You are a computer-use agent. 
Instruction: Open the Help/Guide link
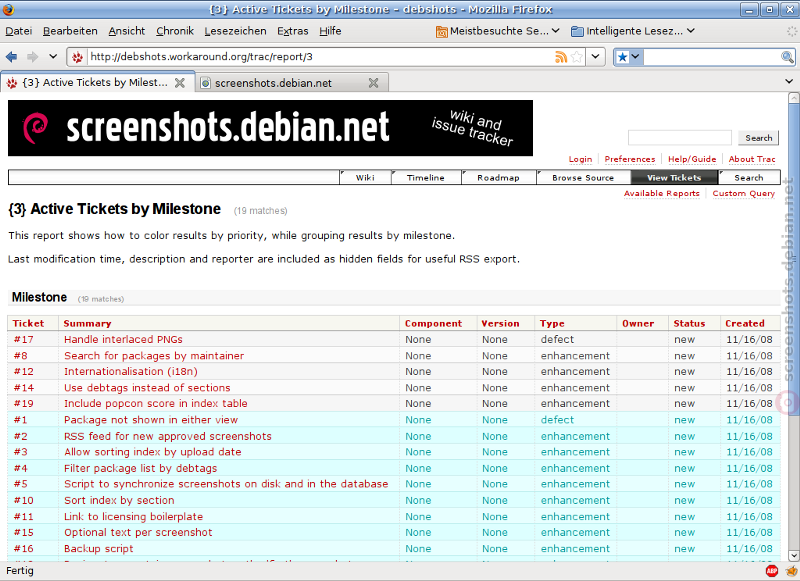click(x=692, y=159)
